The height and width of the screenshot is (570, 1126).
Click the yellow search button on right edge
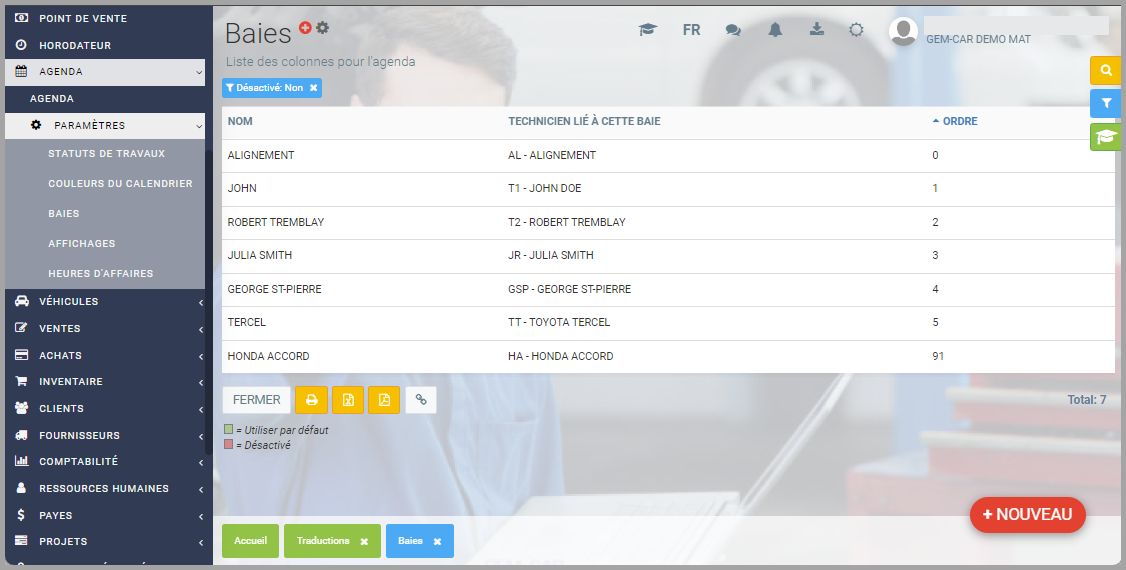(1105, 71)
